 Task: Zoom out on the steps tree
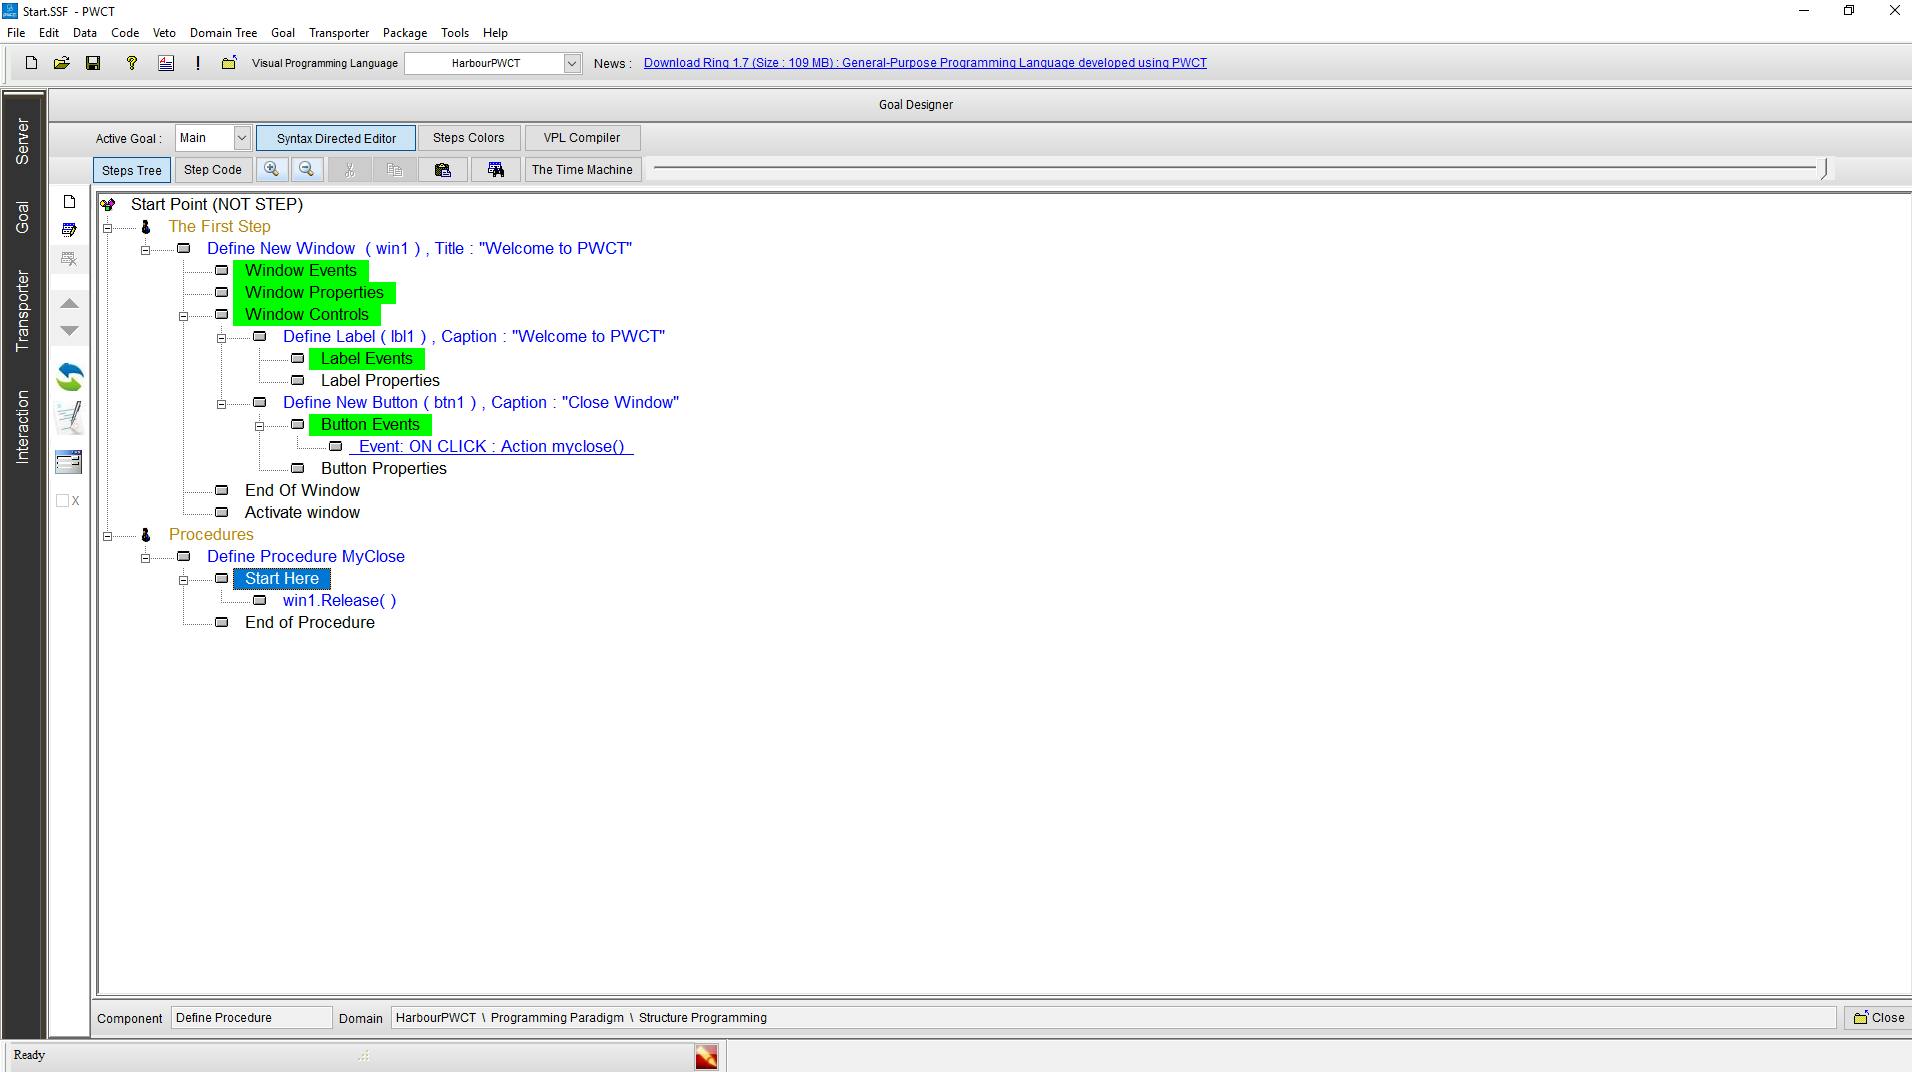[x=307, y=170]
